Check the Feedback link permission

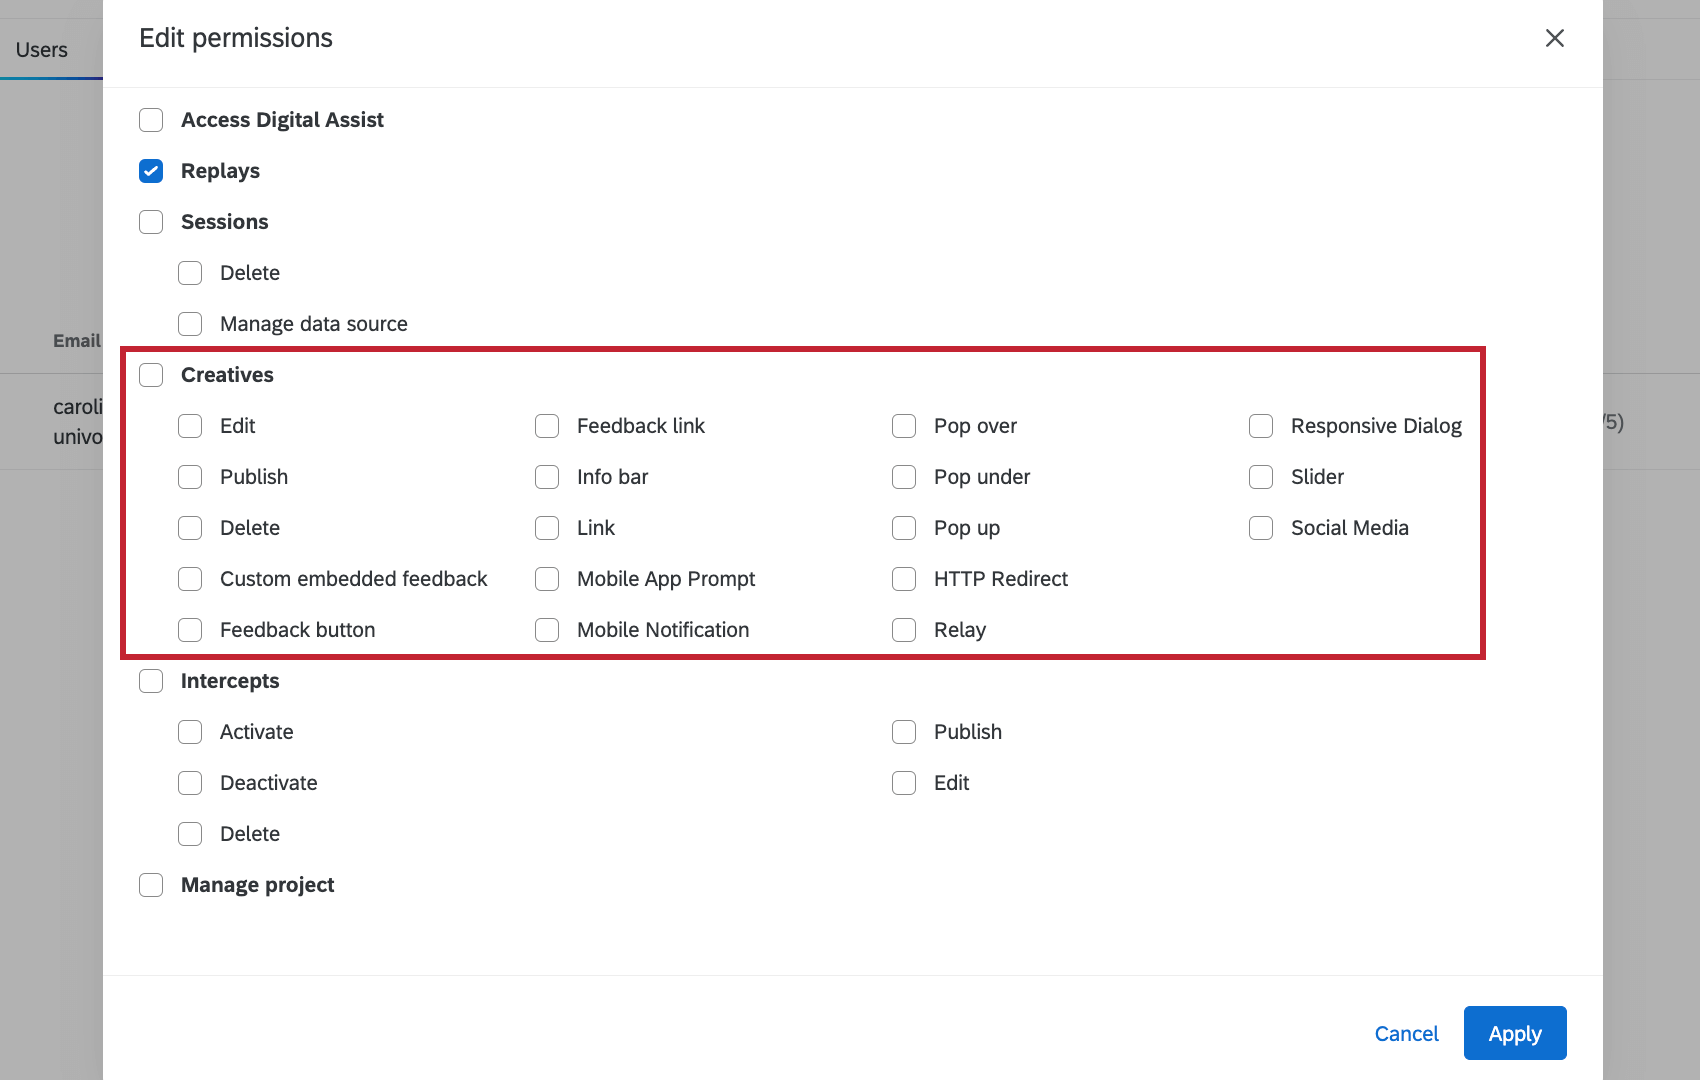point(547,426)
